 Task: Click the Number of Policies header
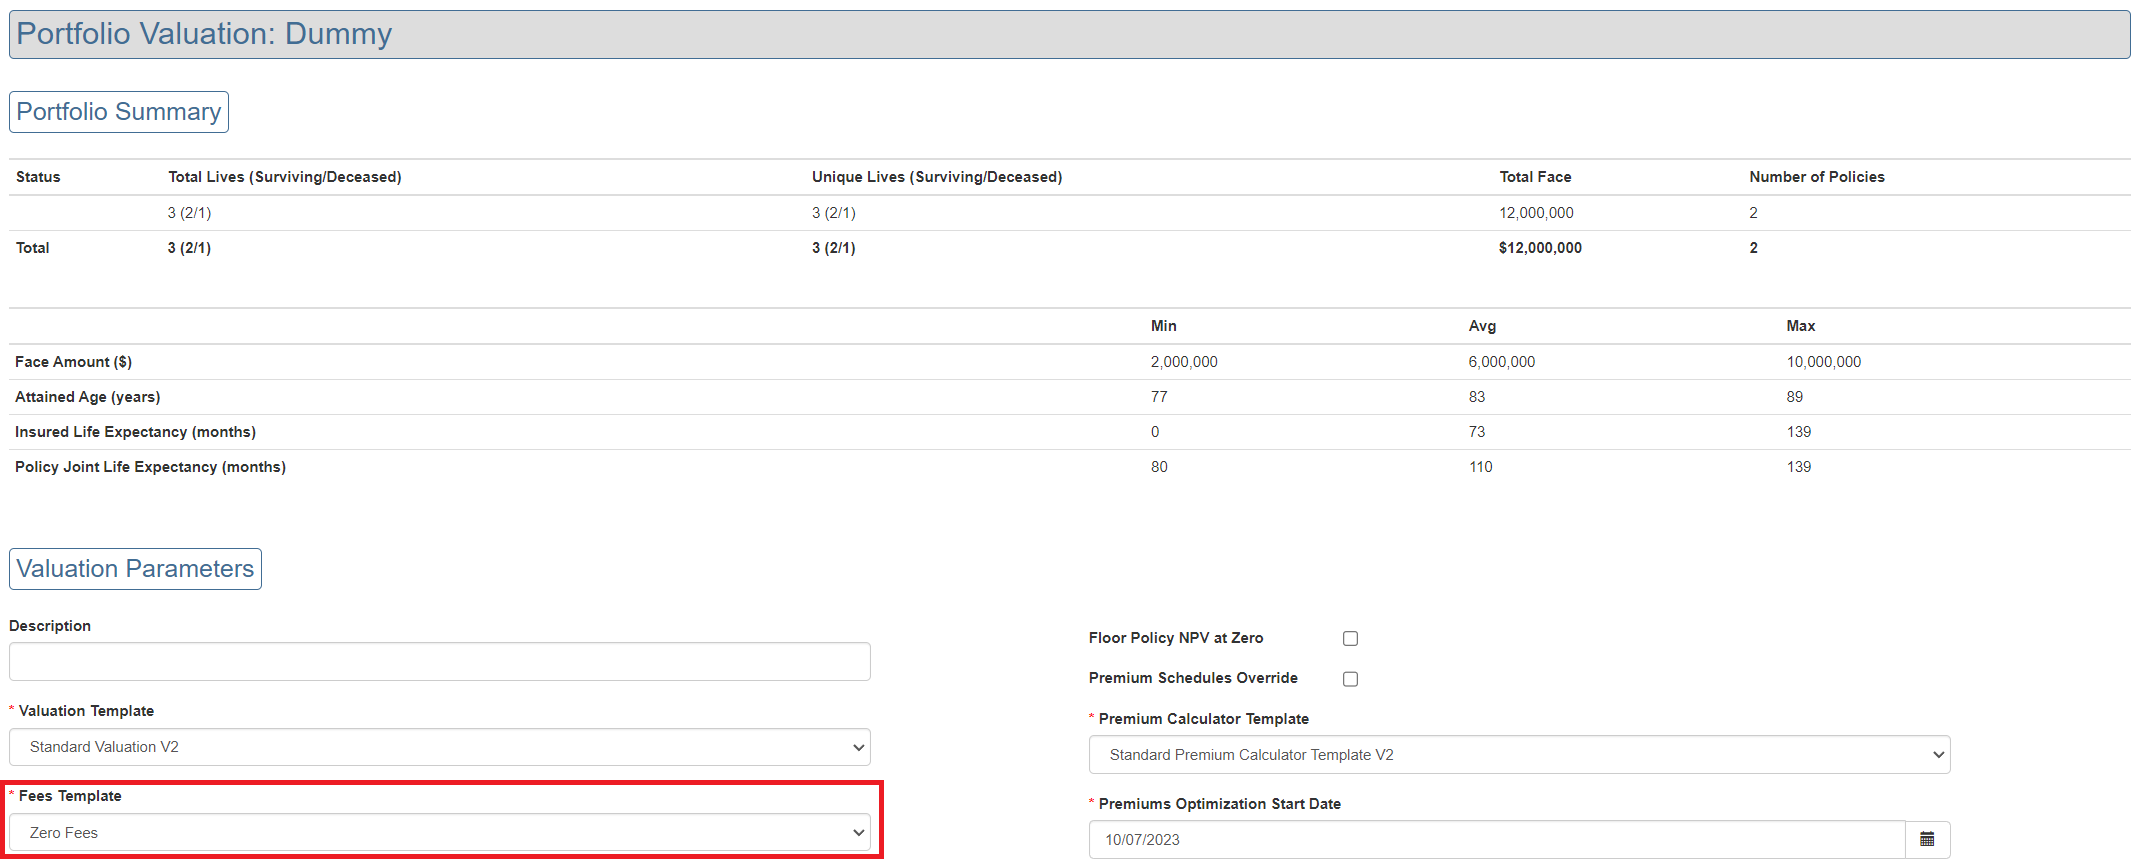pos(1816,177)
